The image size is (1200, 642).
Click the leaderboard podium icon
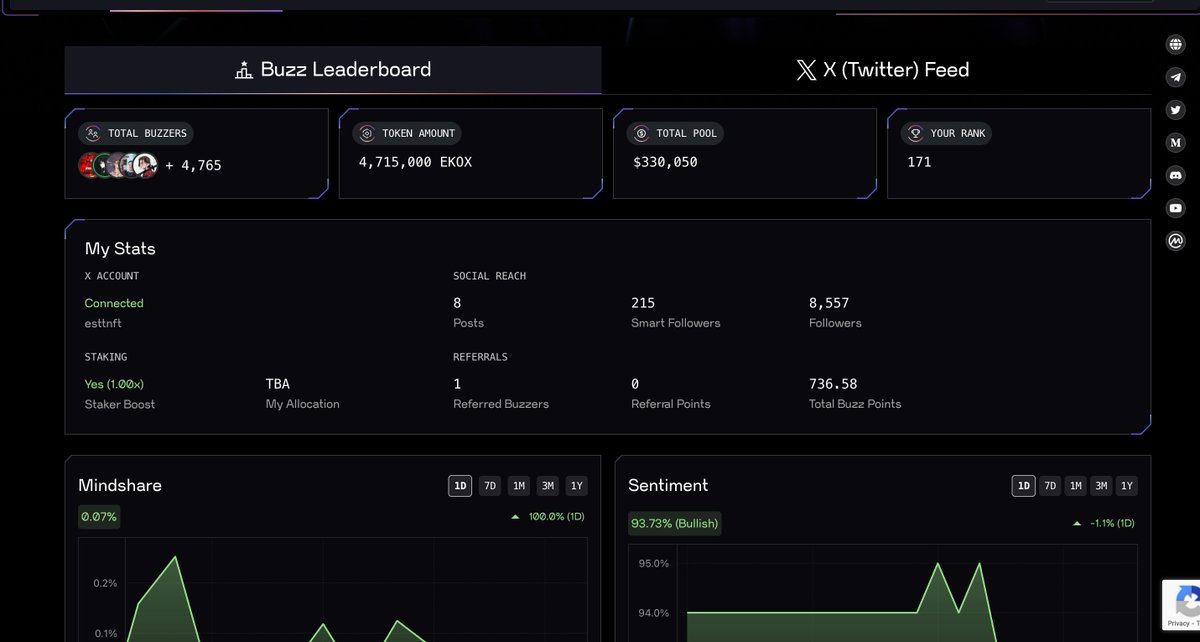coord(243,70)
